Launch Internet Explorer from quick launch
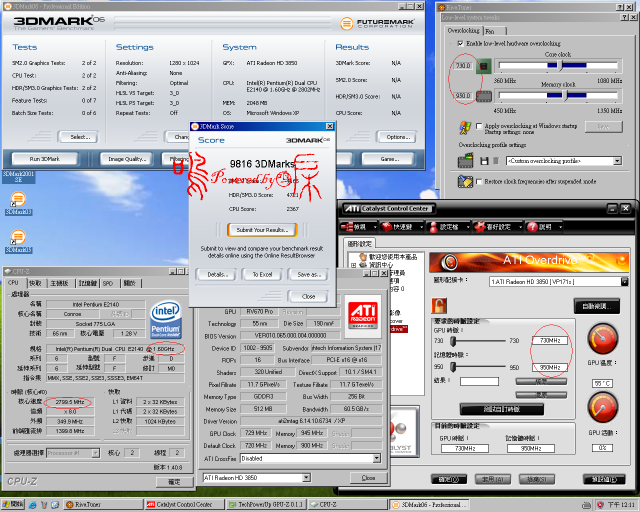Image resolution: width=640 pixels, height=512 pixels. pyautogui.click(x=33, y=505)
